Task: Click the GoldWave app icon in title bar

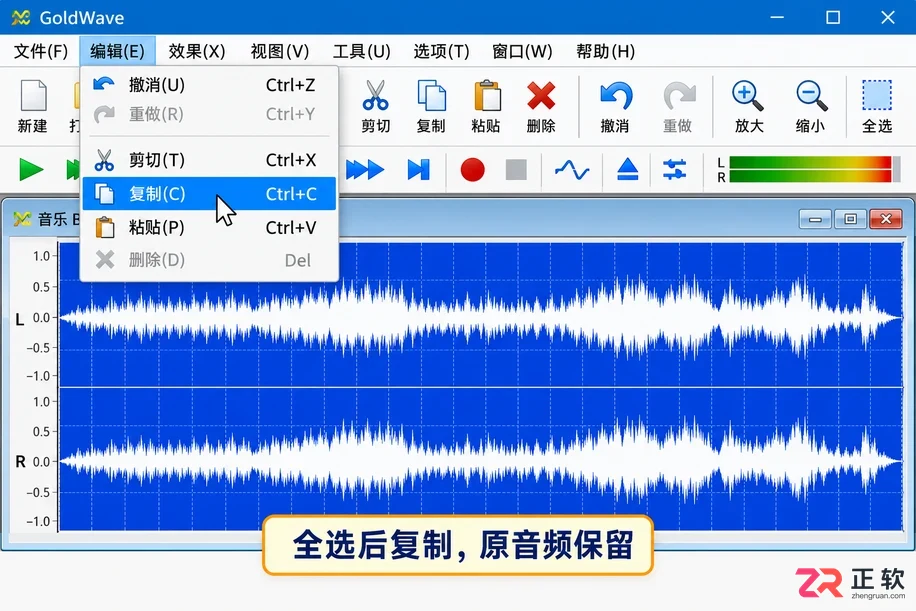Action: pos(20,18)
